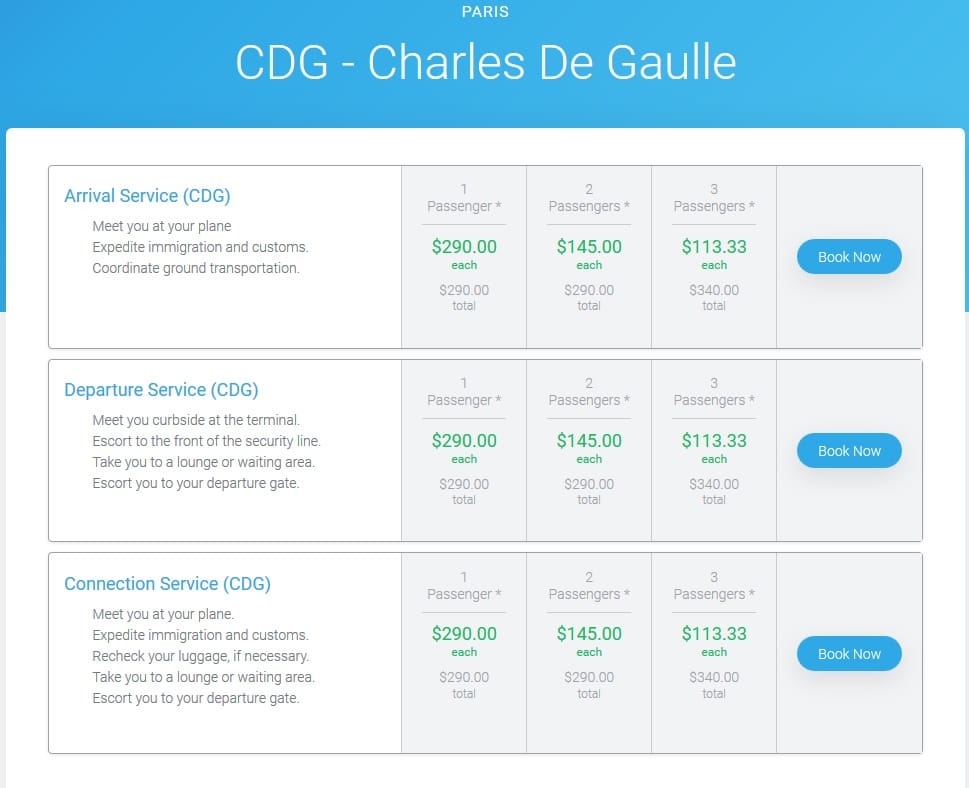Click Book Now for Departure Service
The width and height of the screenshot is (969, 788).
848,451
